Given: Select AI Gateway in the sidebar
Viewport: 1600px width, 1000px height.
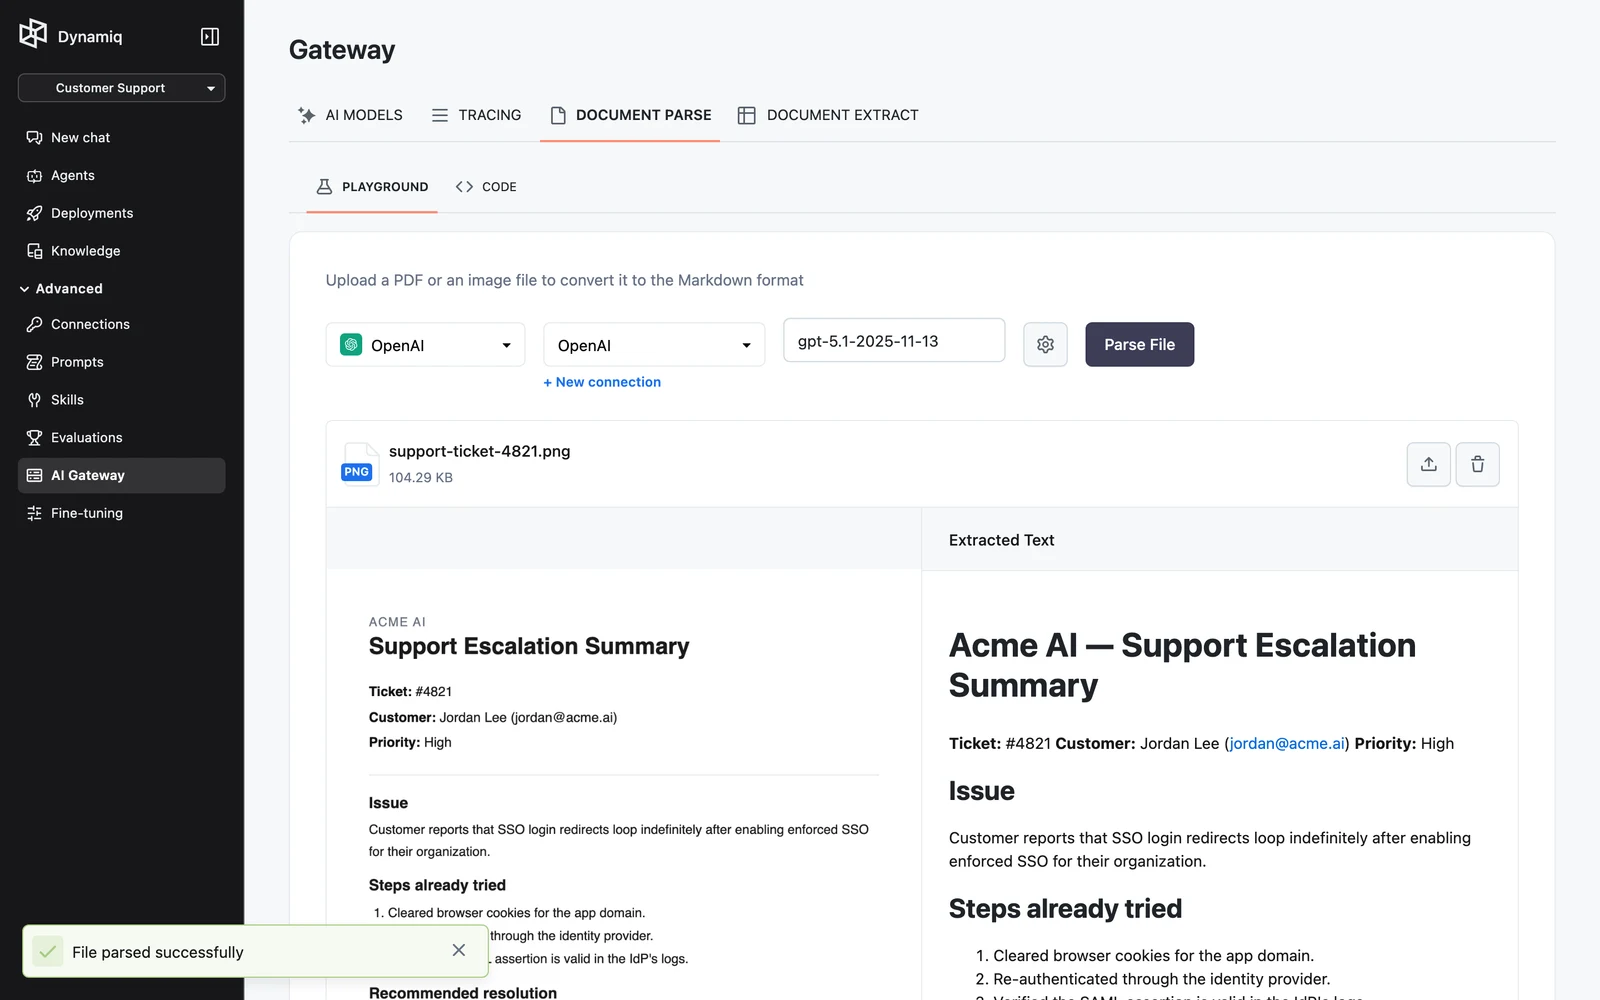Looking at the screenshot, I should [121, 476].
